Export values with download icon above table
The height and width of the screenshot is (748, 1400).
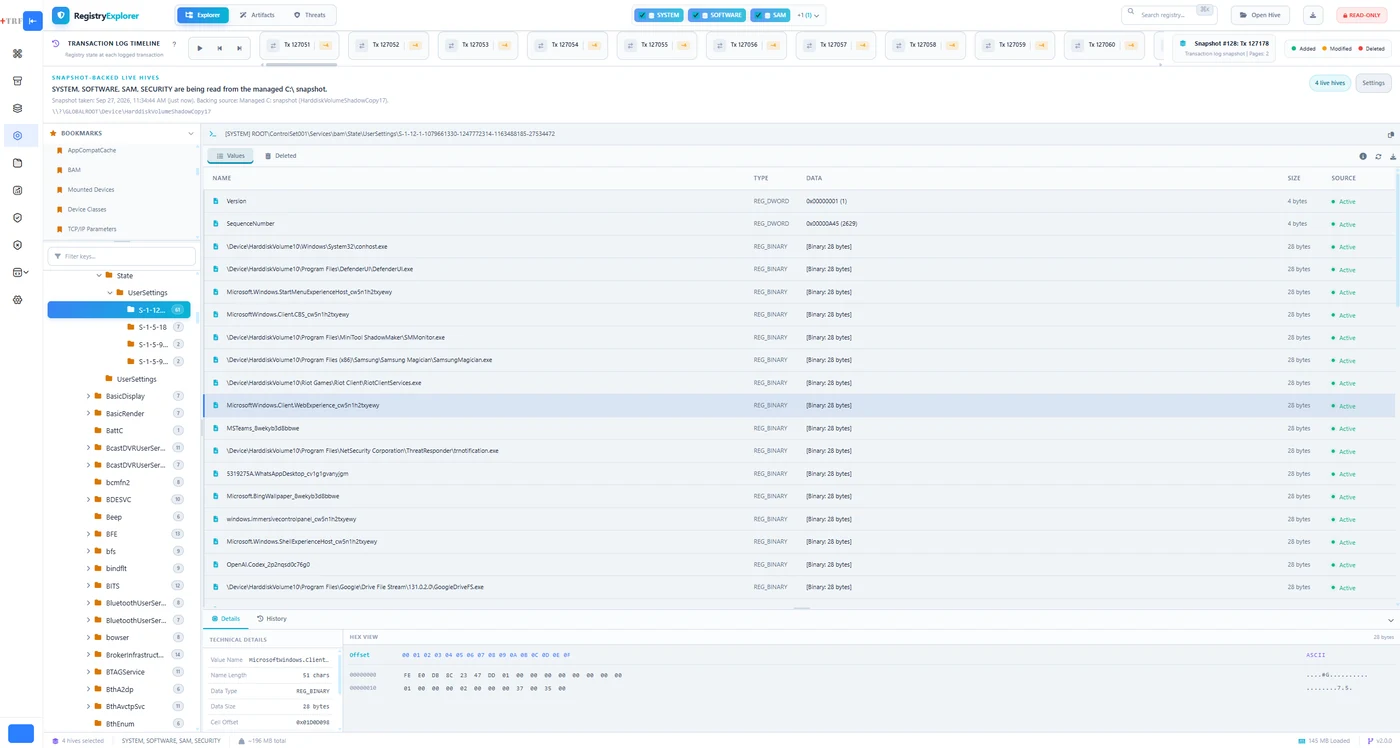[x=1392, y=156]
